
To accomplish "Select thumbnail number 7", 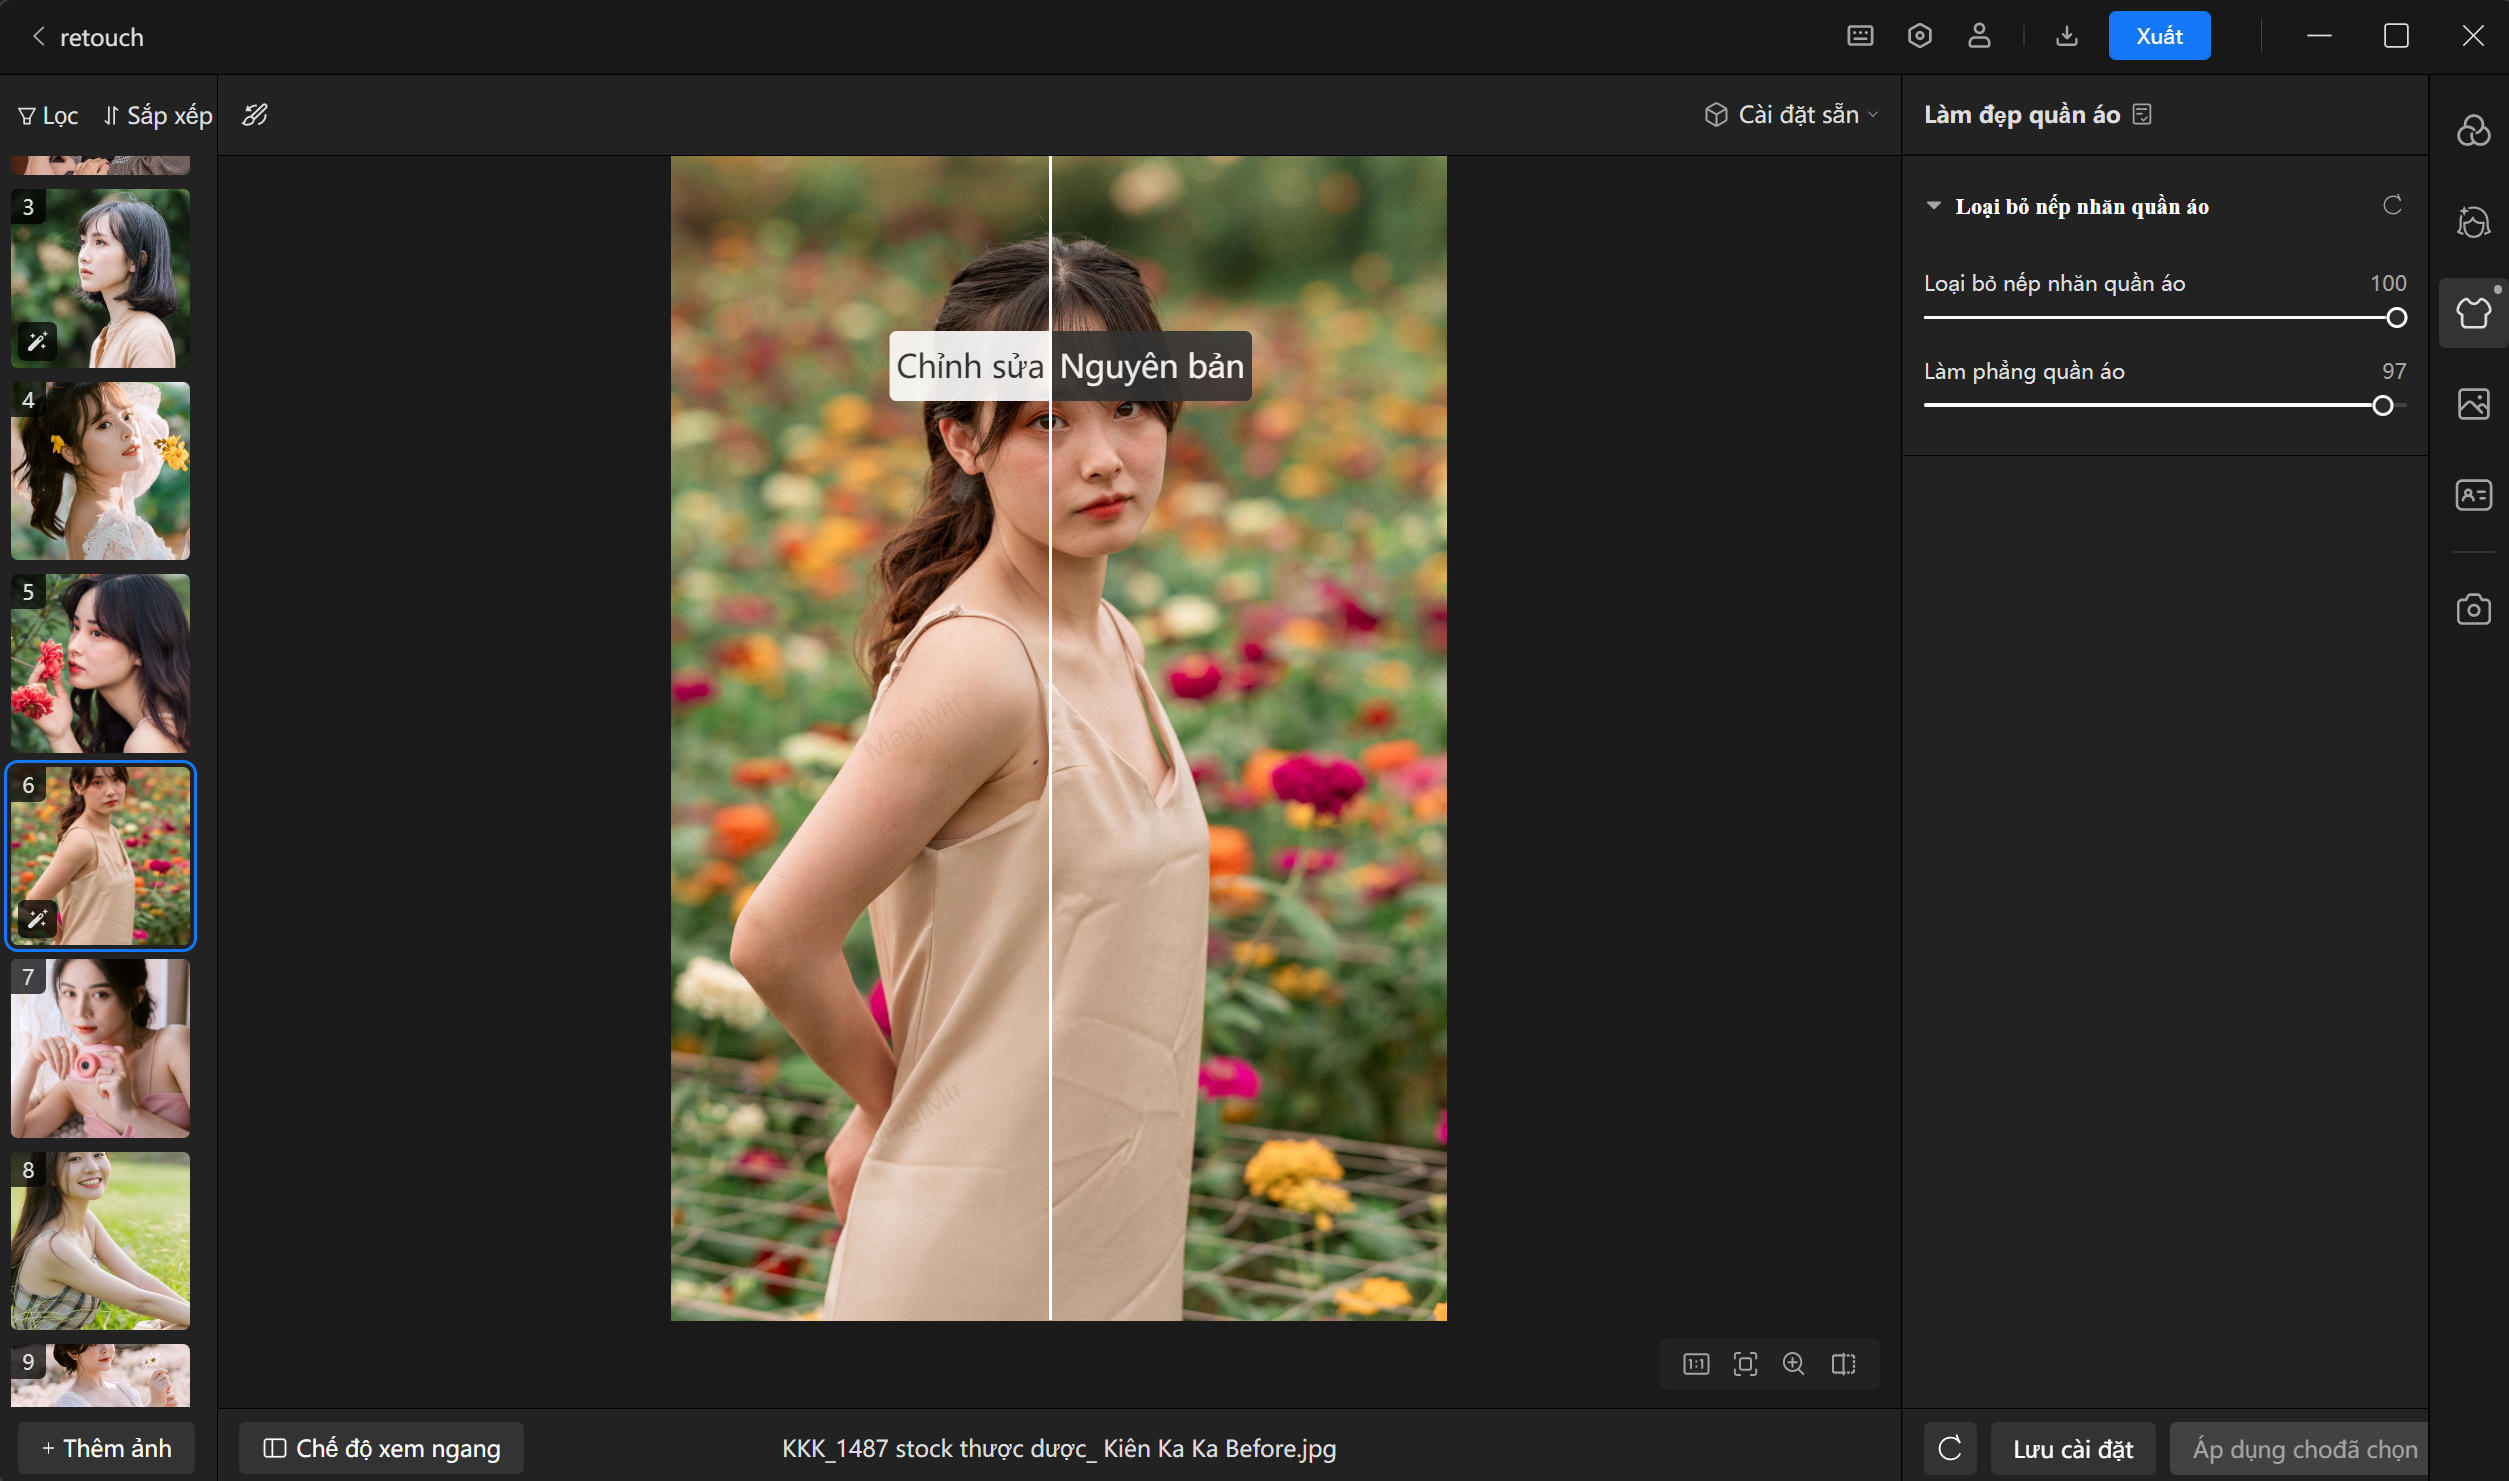I will pyautogui.click(x=100, y=1048).
